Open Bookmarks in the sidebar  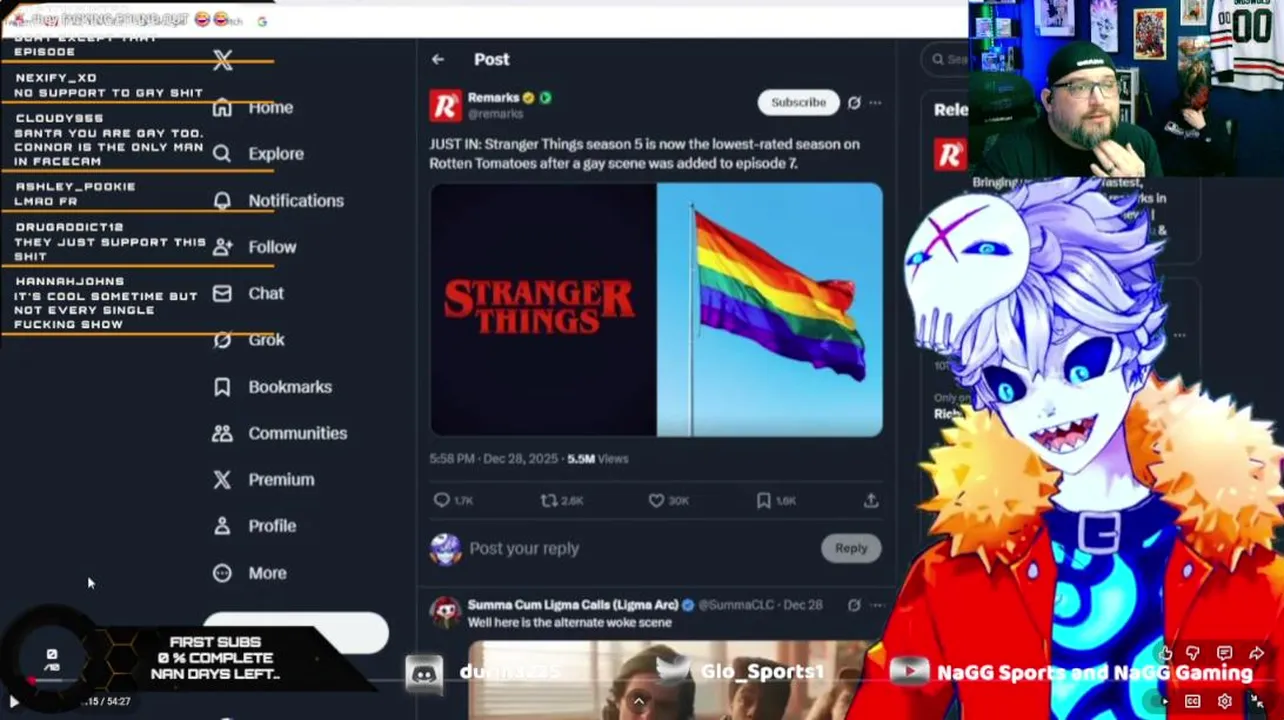coord(272,386)
